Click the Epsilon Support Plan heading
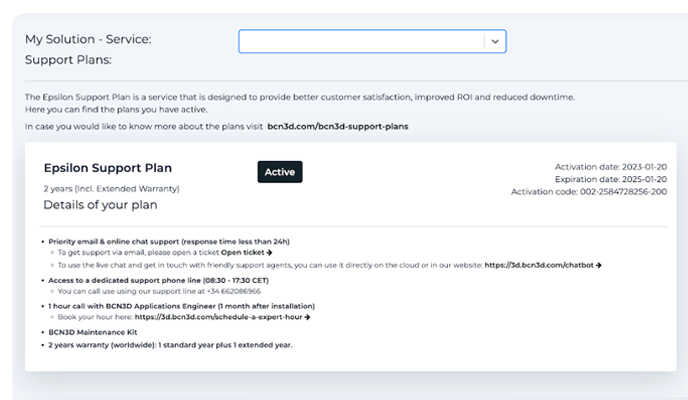This screenshot has width=688, height=400. 108,168
